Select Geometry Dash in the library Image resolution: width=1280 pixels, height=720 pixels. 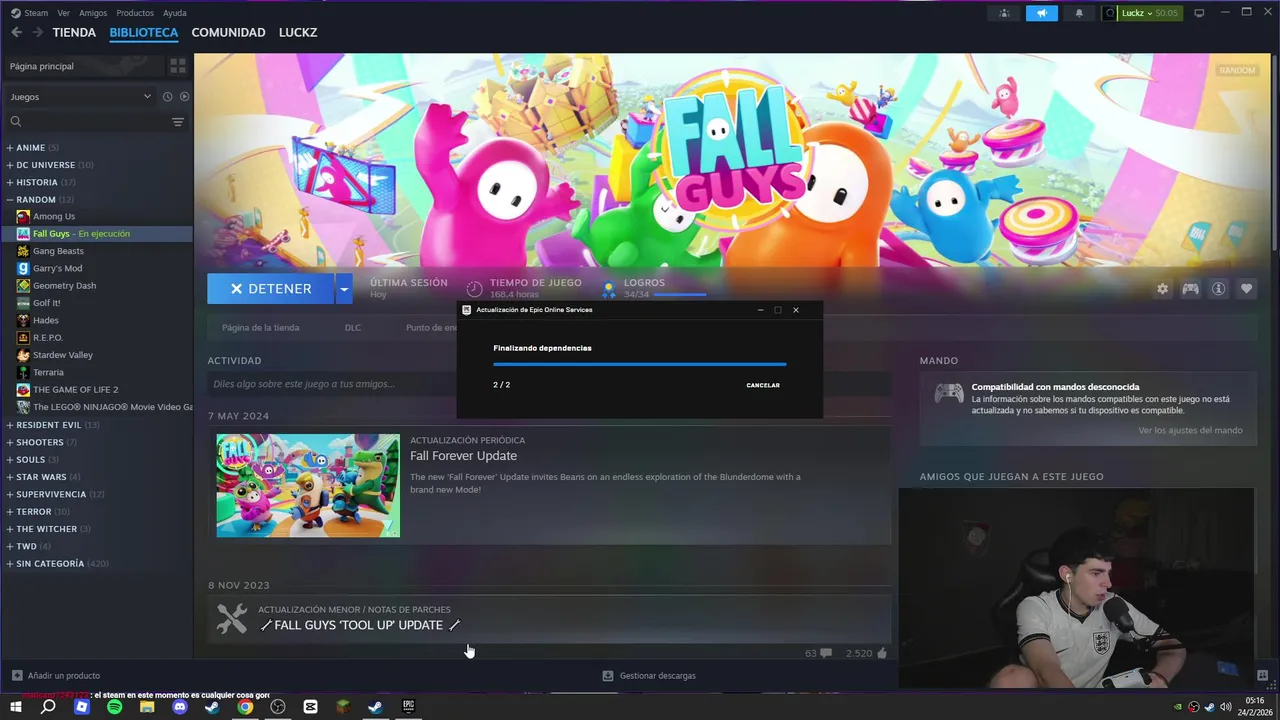[65, 286]
